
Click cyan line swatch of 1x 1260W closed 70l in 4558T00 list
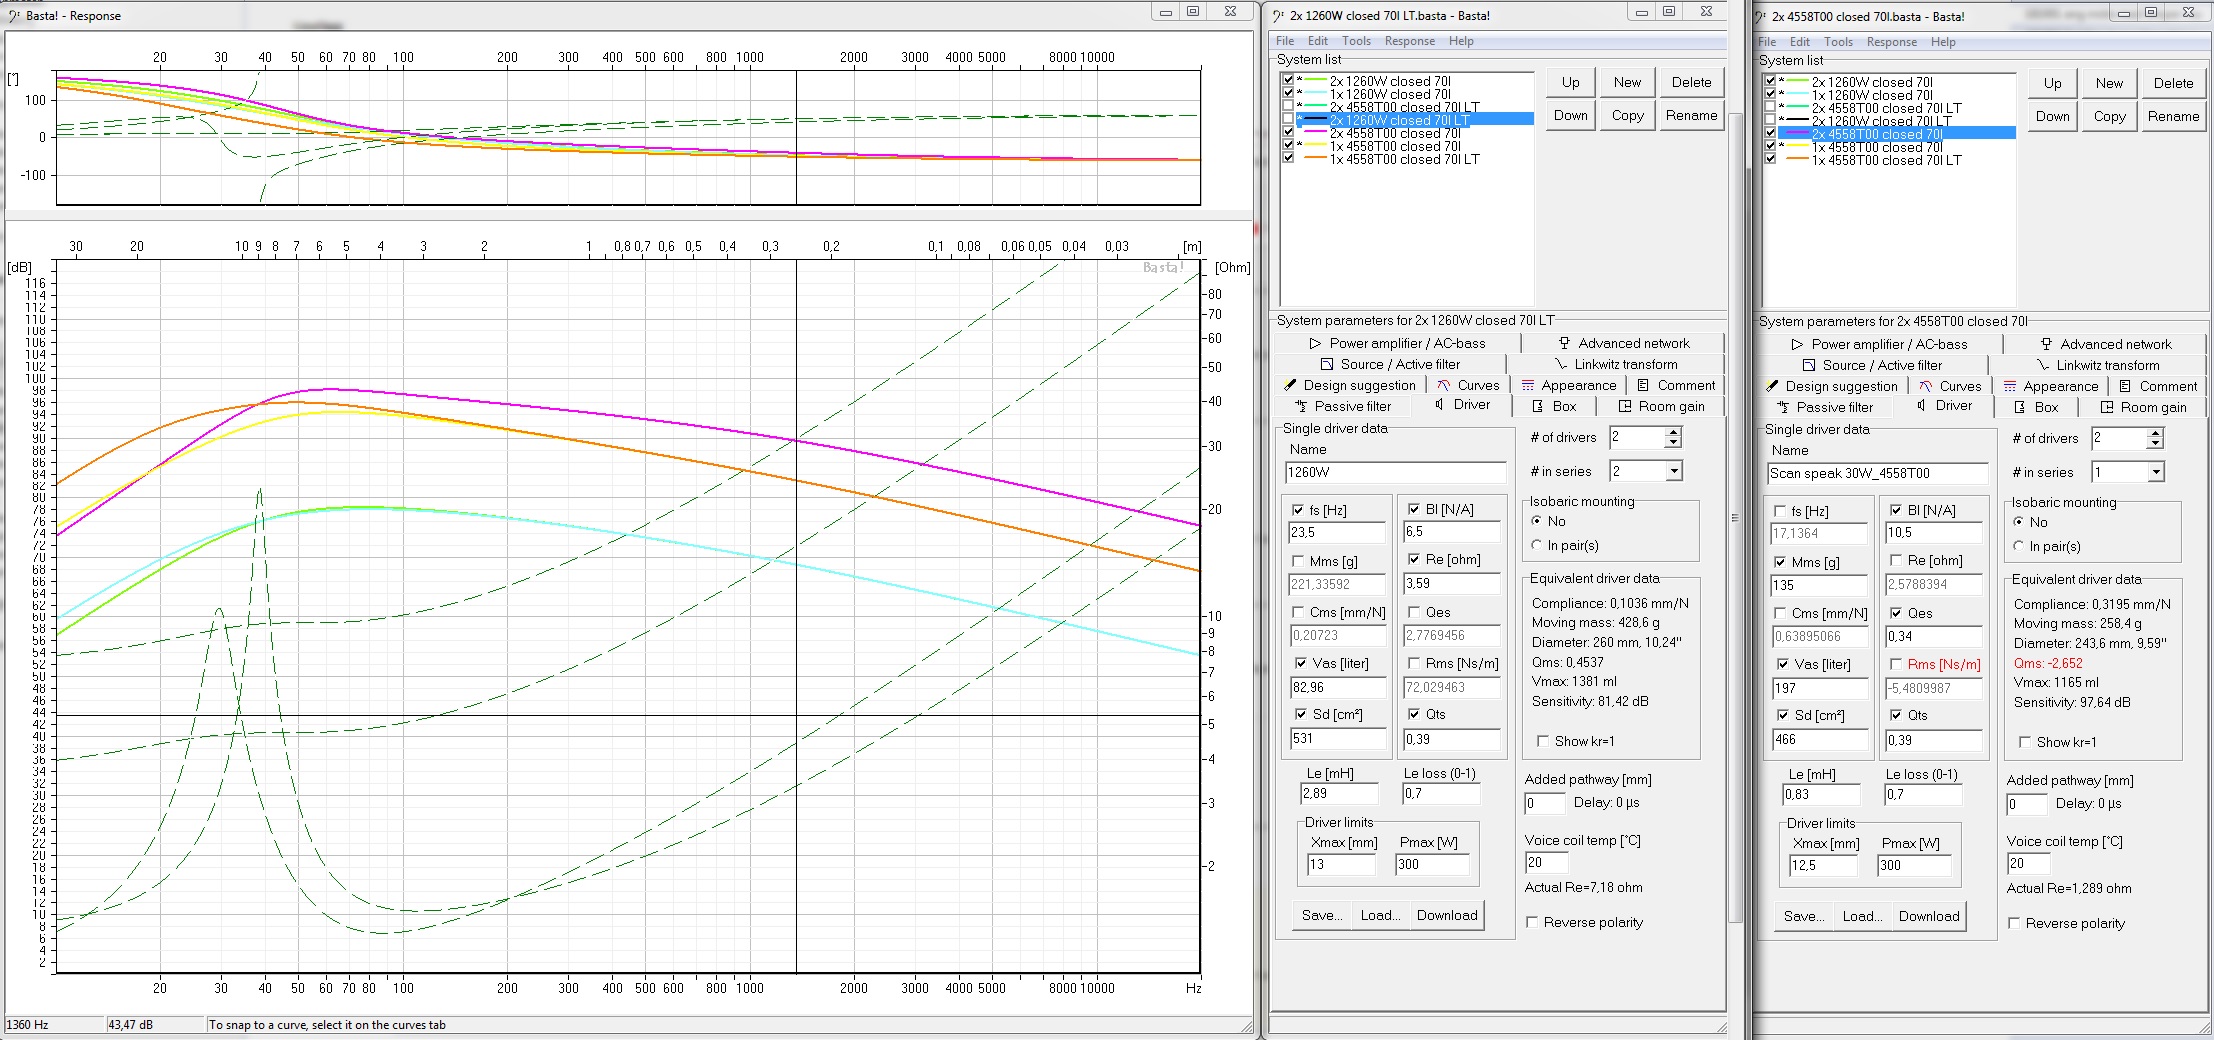pos(1798,95)
